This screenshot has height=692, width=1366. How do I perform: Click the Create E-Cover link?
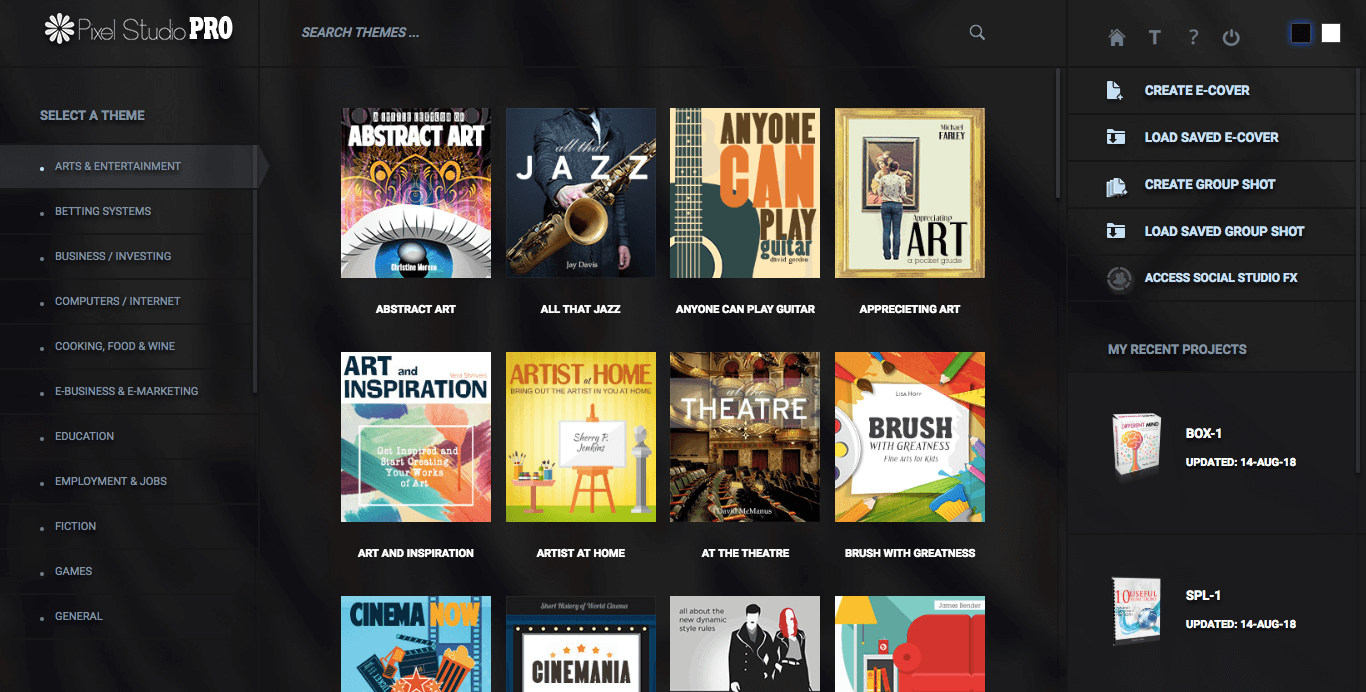coord(1197,90)
